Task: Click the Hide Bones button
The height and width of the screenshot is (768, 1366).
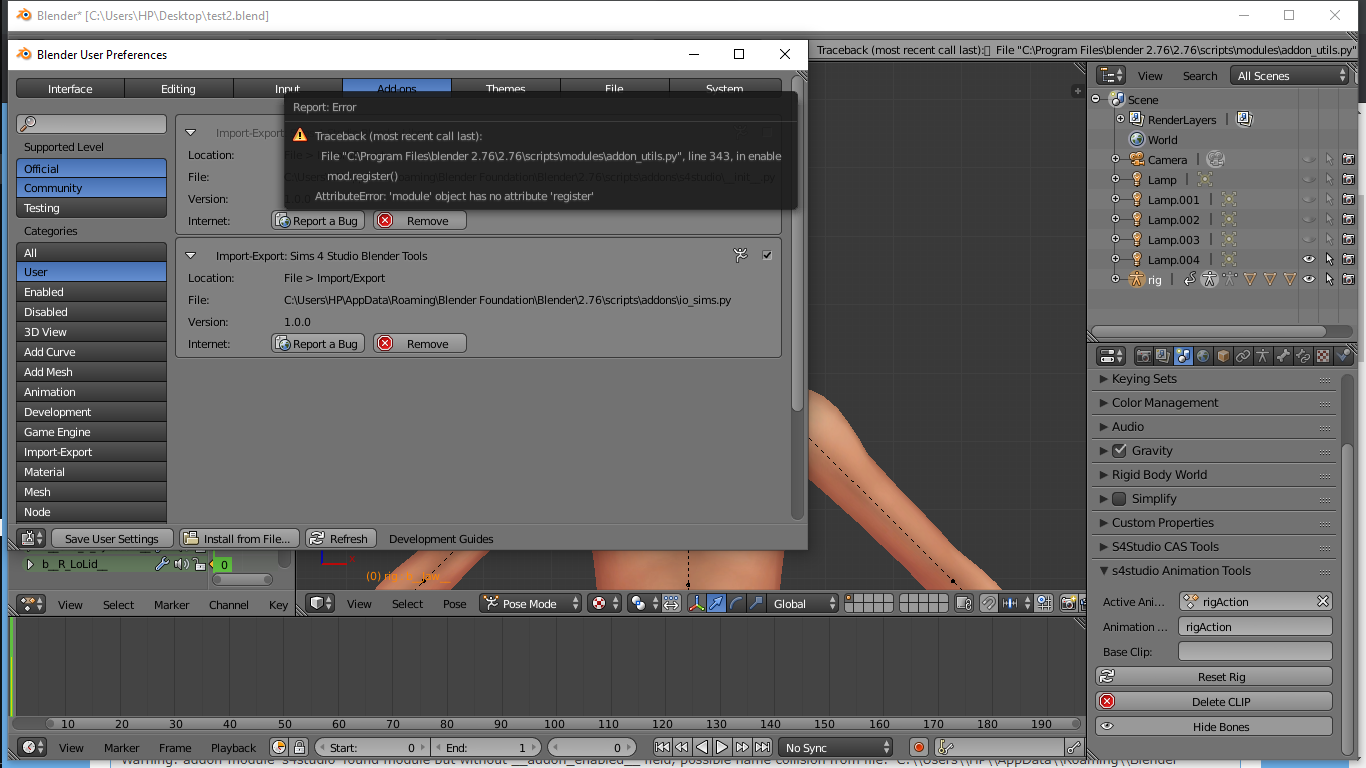Action: click(1214, 726)
